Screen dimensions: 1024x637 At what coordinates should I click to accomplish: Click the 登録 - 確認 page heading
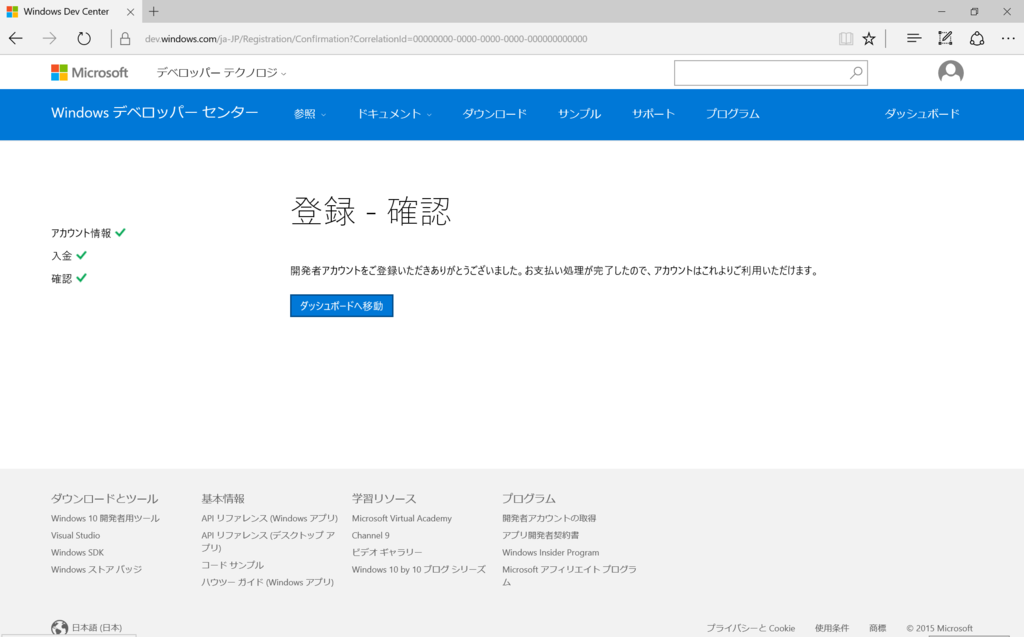371,211
